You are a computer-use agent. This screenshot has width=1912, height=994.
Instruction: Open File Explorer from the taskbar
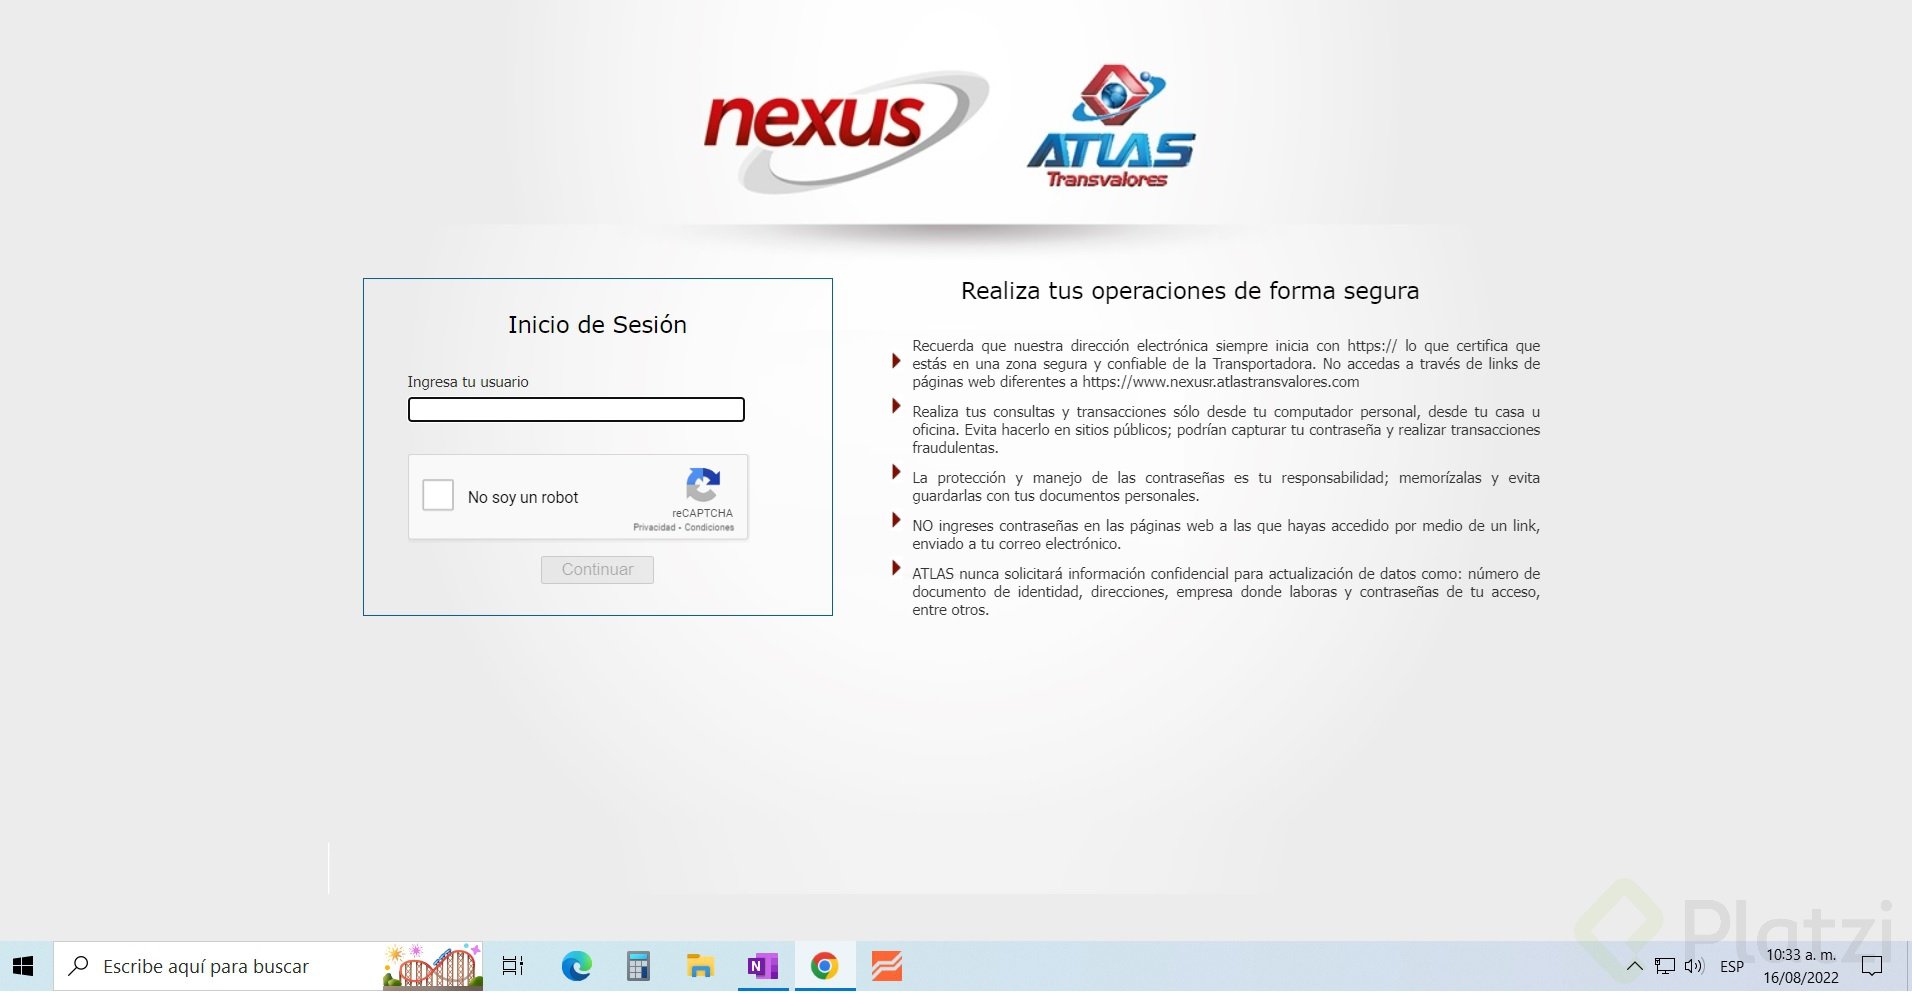tap(700, 966)
